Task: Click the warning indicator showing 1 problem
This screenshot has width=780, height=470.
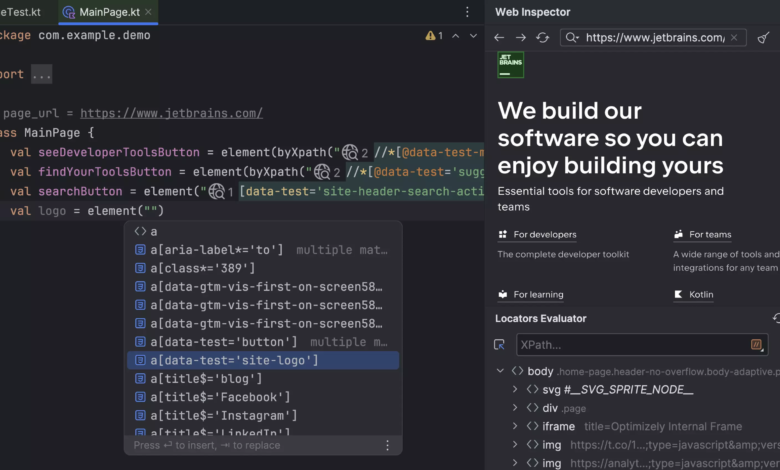Action: tap(434, 36)
